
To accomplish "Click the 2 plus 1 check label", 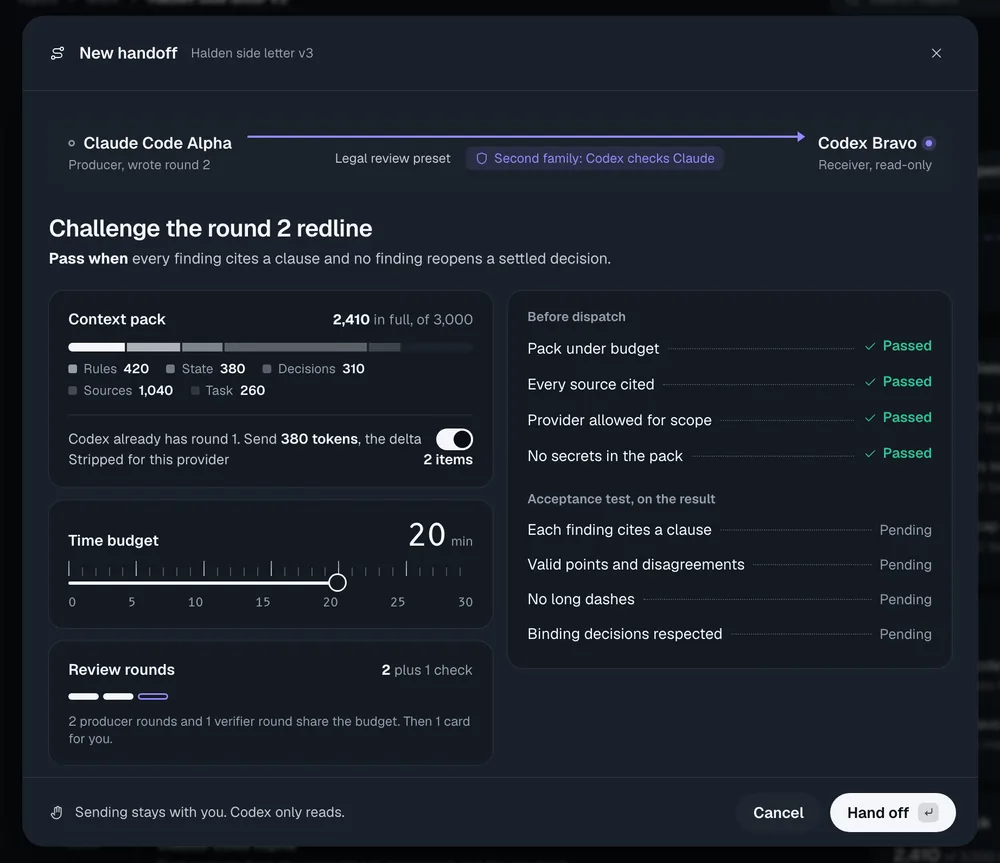I will [427, 670].
